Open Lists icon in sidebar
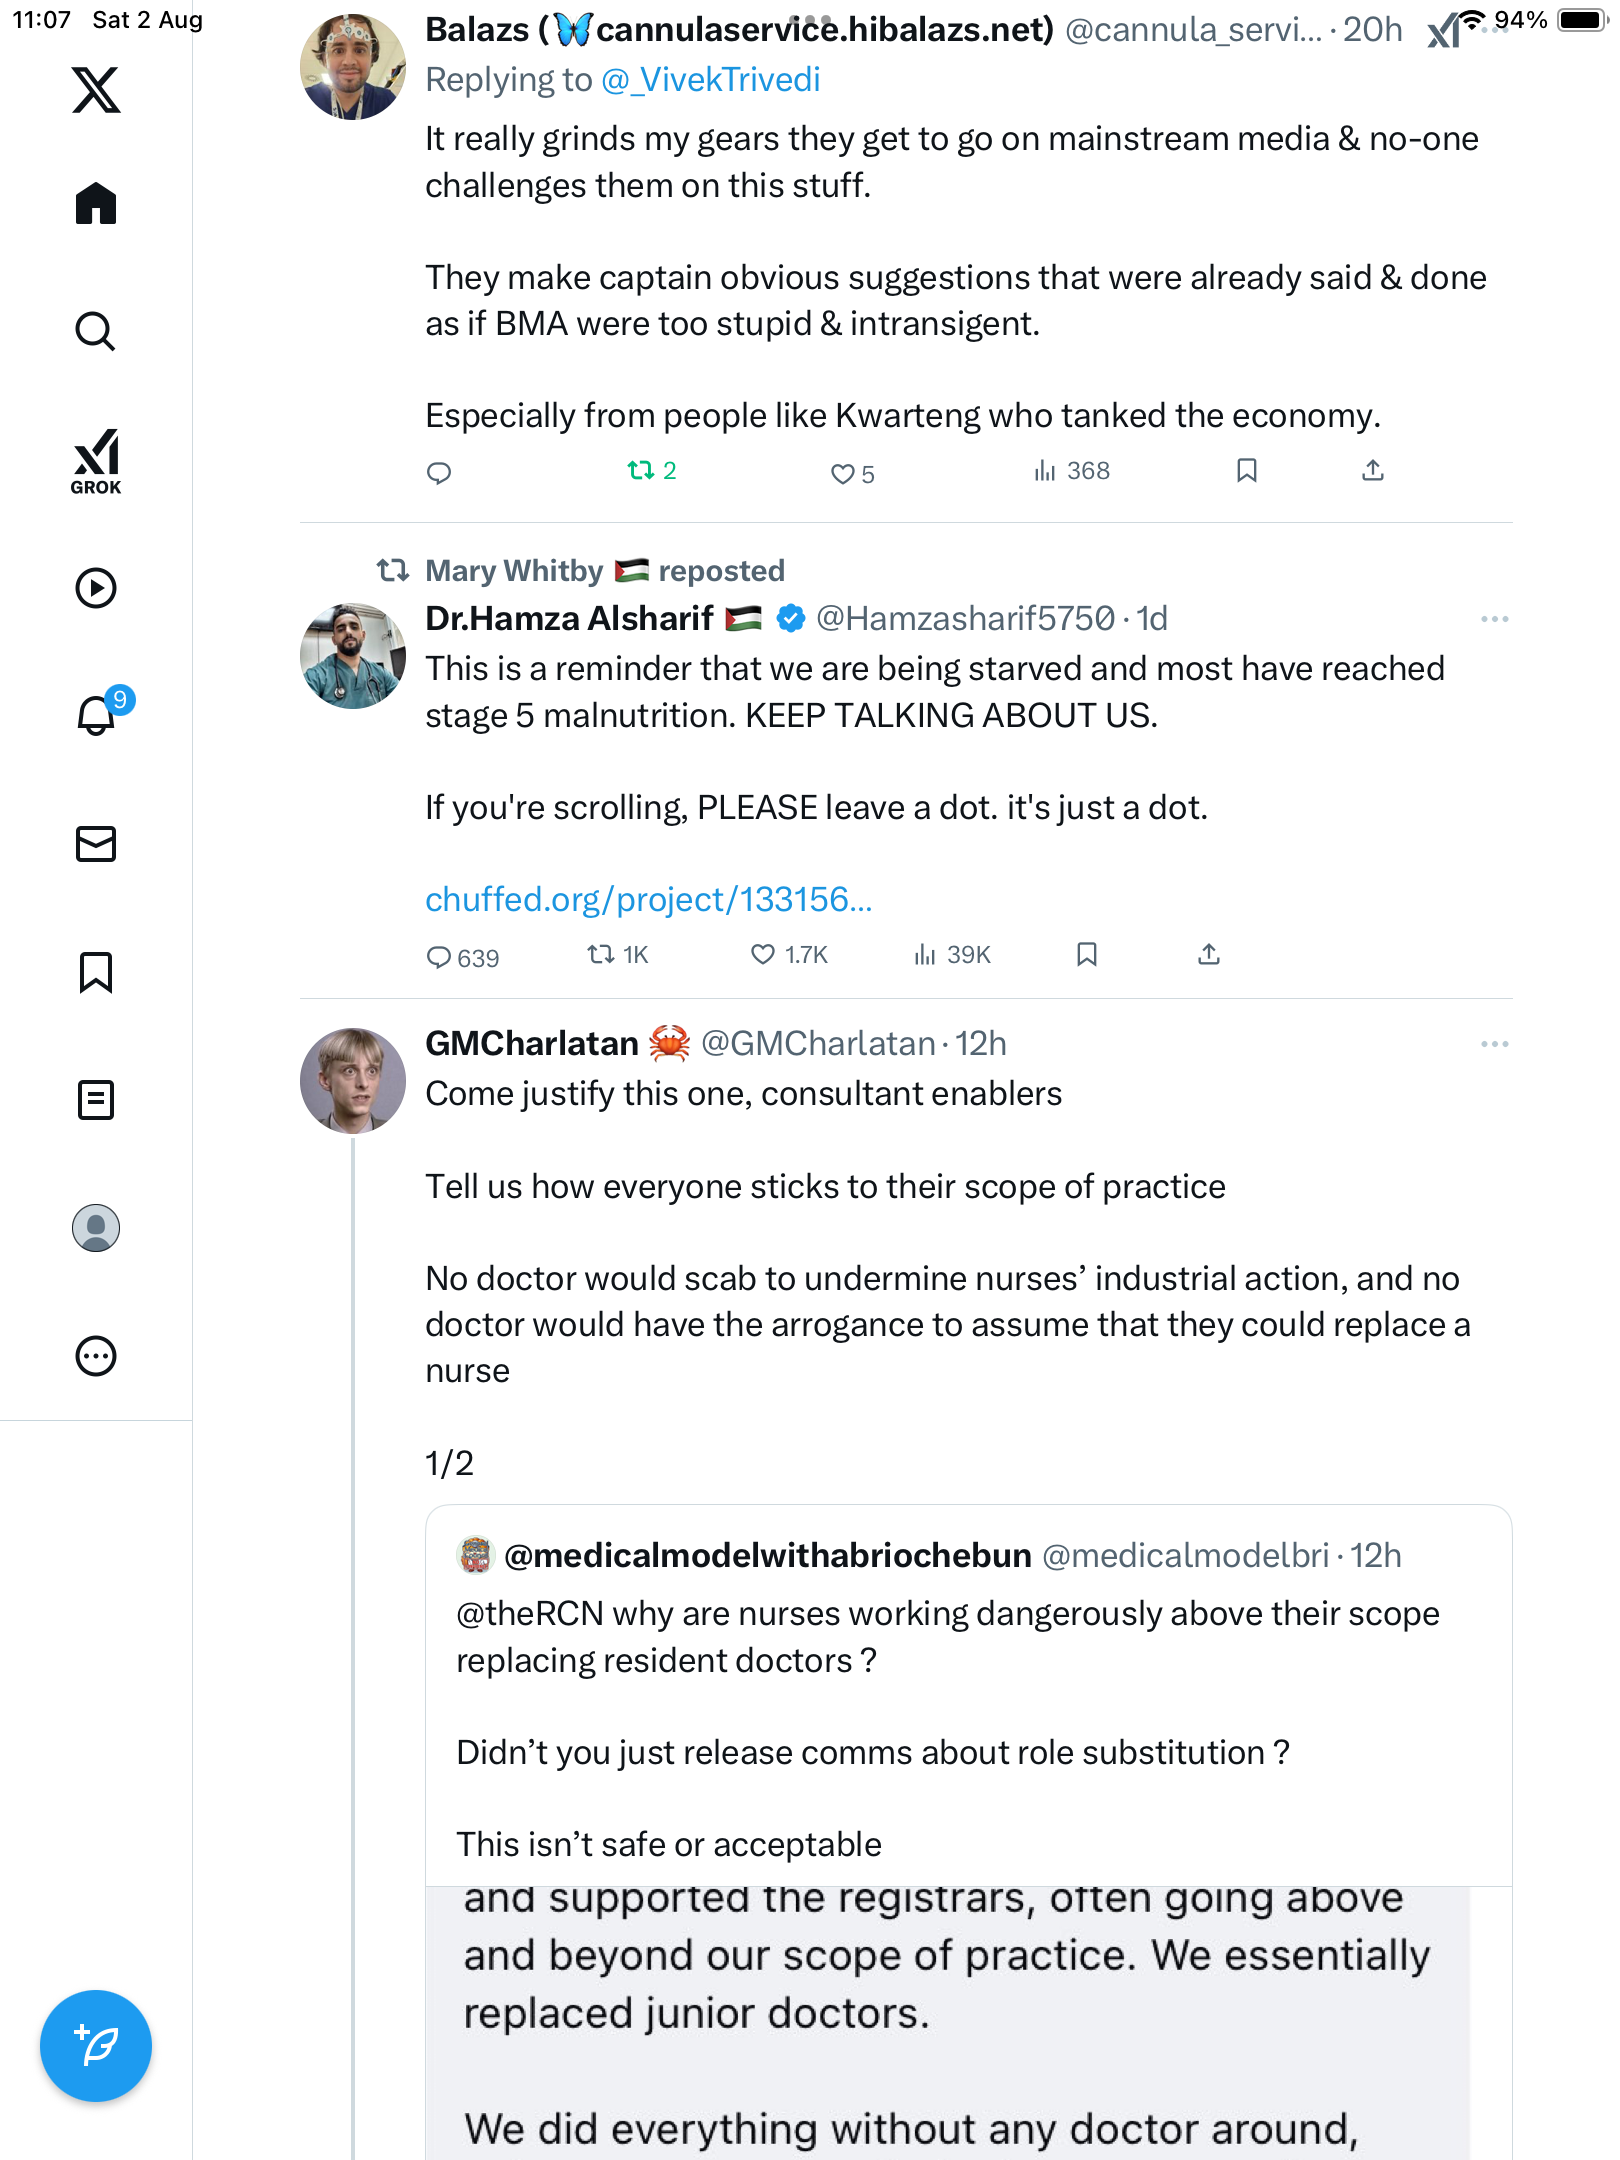1620x2160 pixels. click(x=96, y=1100)
